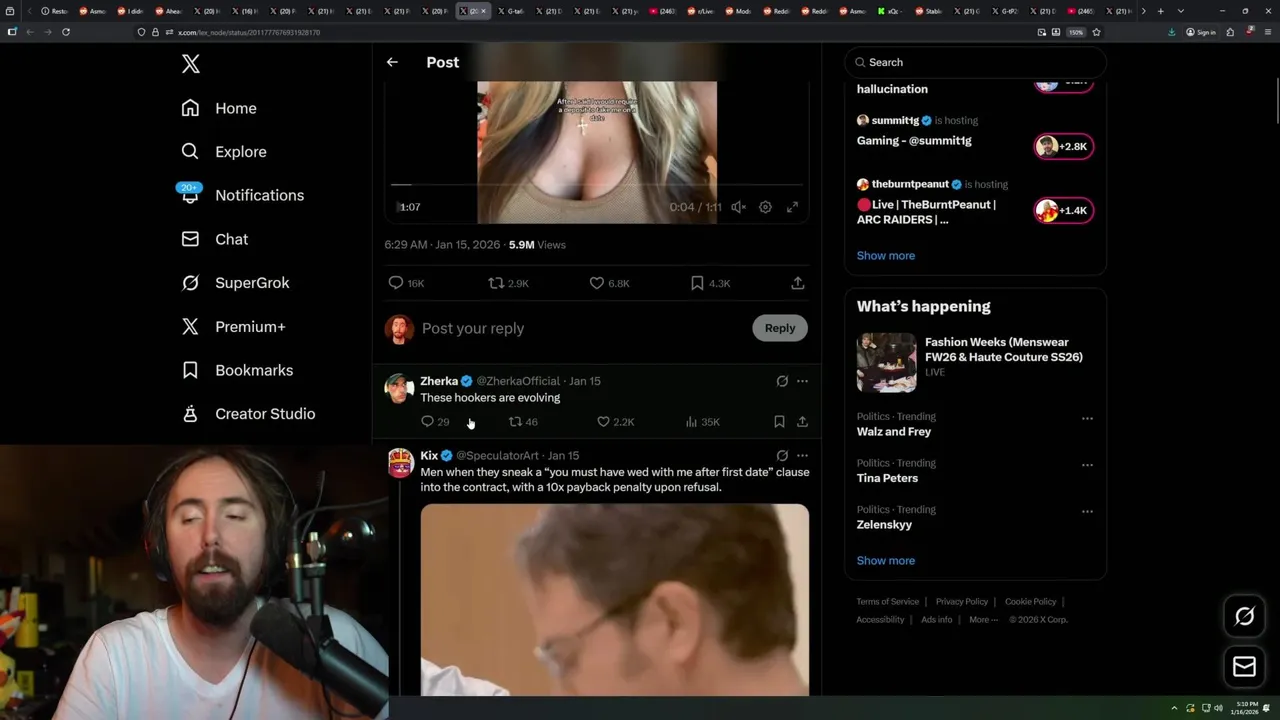Like the main post (6.8K)
1280x720 pixels.
pyautogui.click(x=609, y=283)
